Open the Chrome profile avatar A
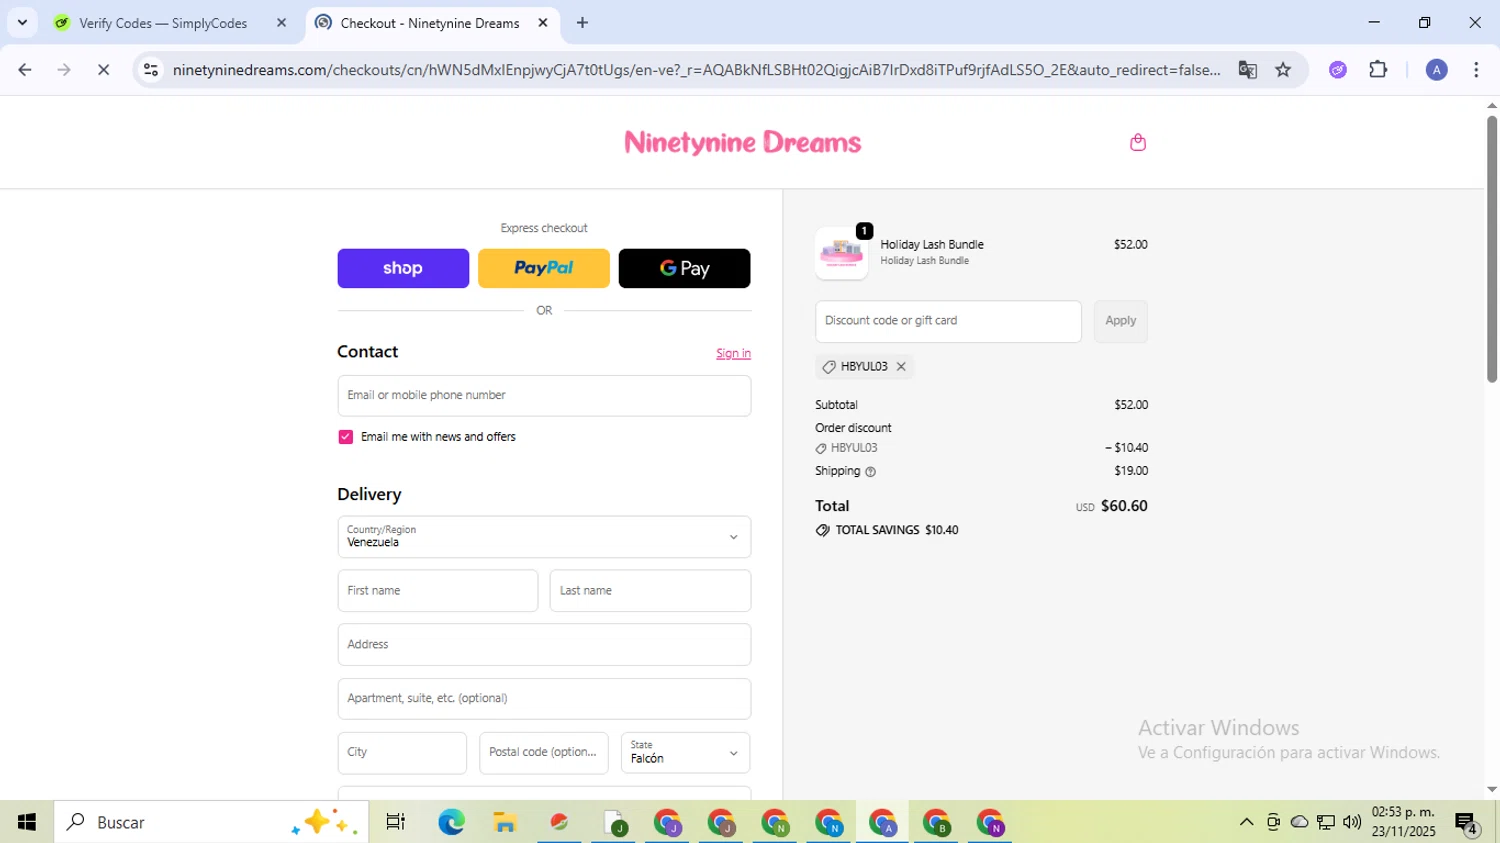1500x843 pixels. [1436, 70]
